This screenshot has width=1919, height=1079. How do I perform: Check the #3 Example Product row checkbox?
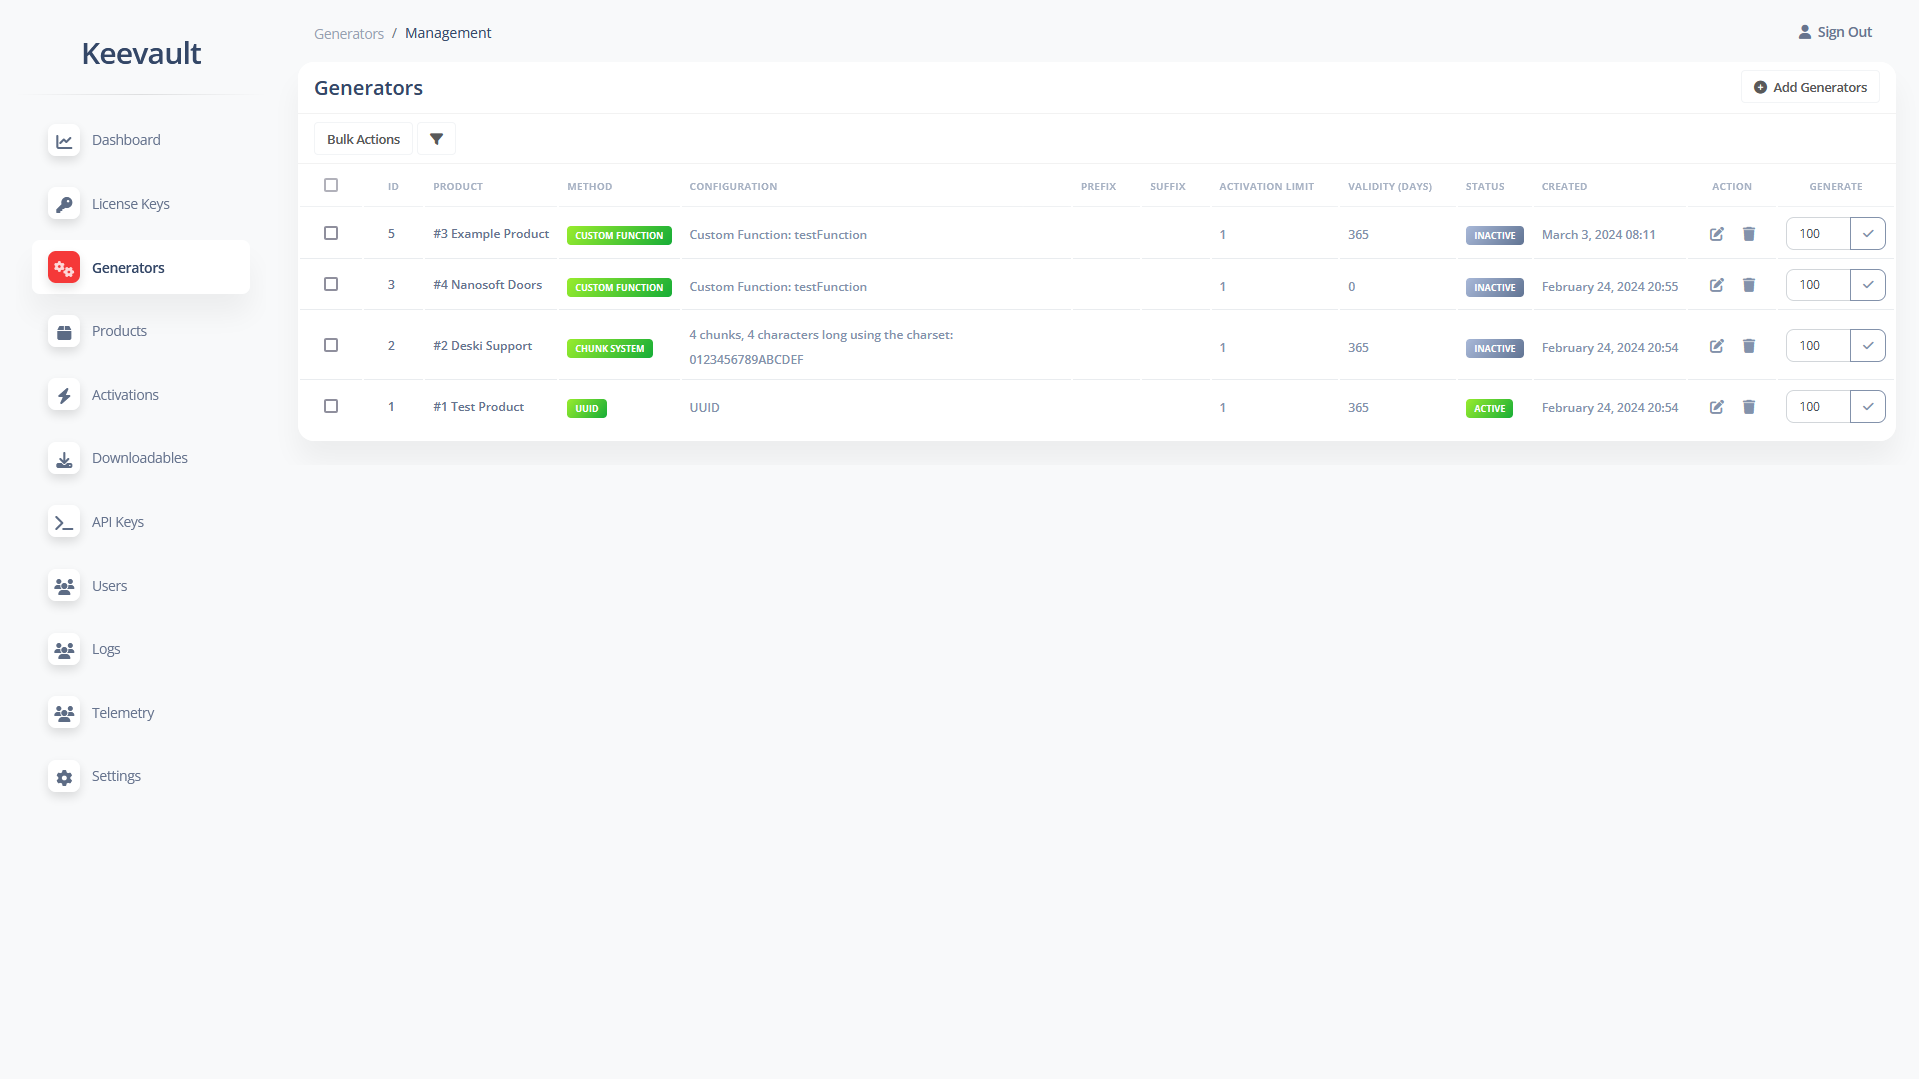(x=331, y=233)
